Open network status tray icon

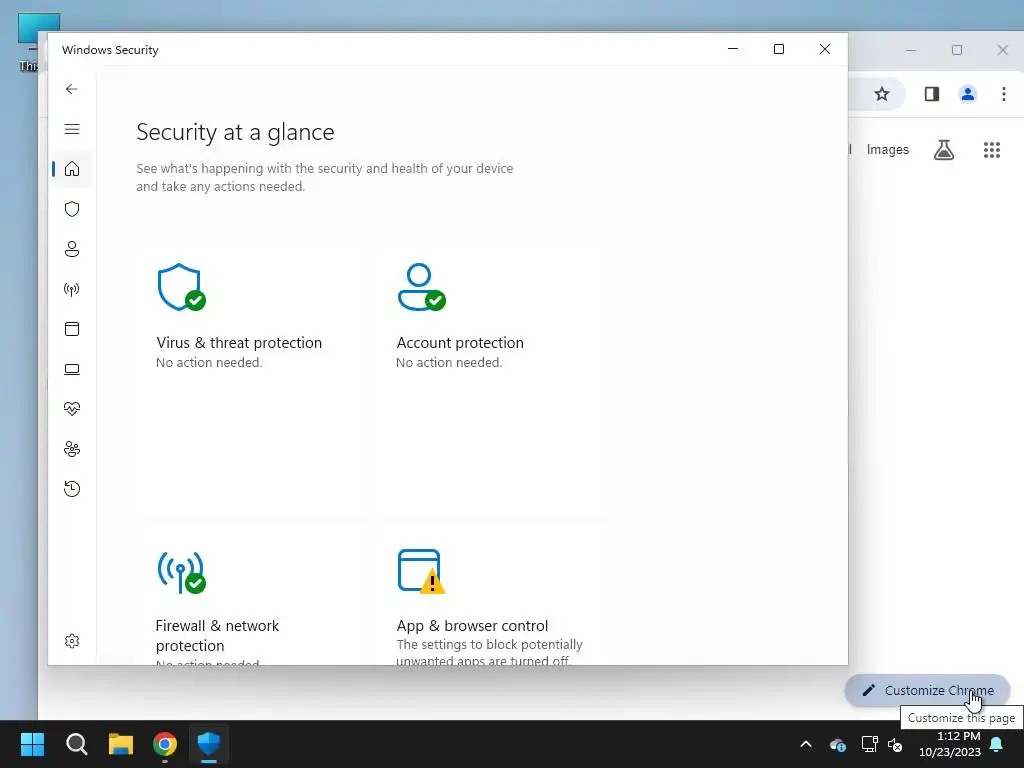[869, 744]
